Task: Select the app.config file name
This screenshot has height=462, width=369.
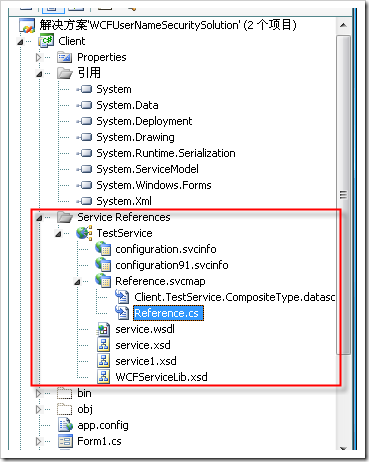Action: click(103, 425)
